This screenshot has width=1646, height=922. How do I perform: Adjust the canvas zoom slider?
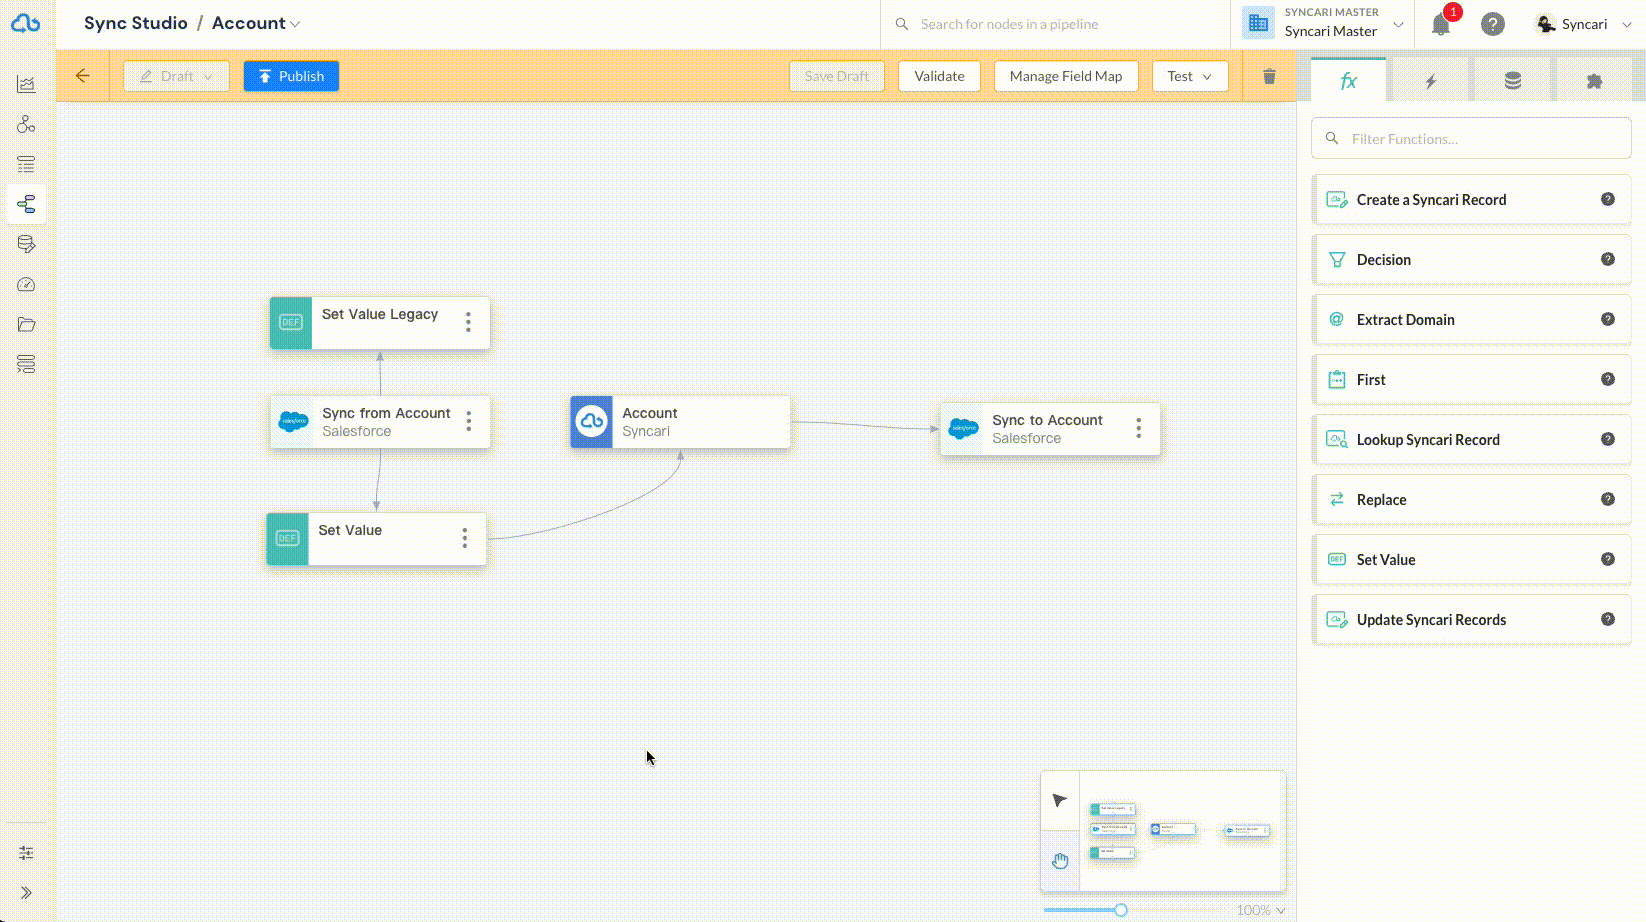pyautogui.click(x=1121, y=910)
